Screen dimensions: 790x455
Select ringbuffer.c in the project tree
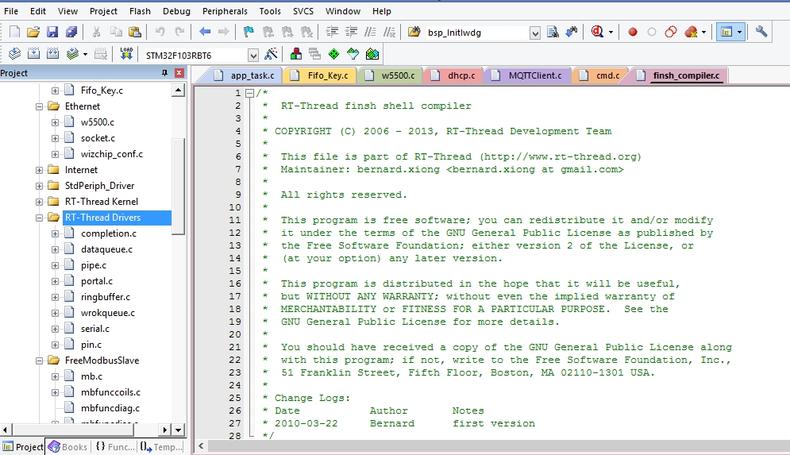pos(105,297)
